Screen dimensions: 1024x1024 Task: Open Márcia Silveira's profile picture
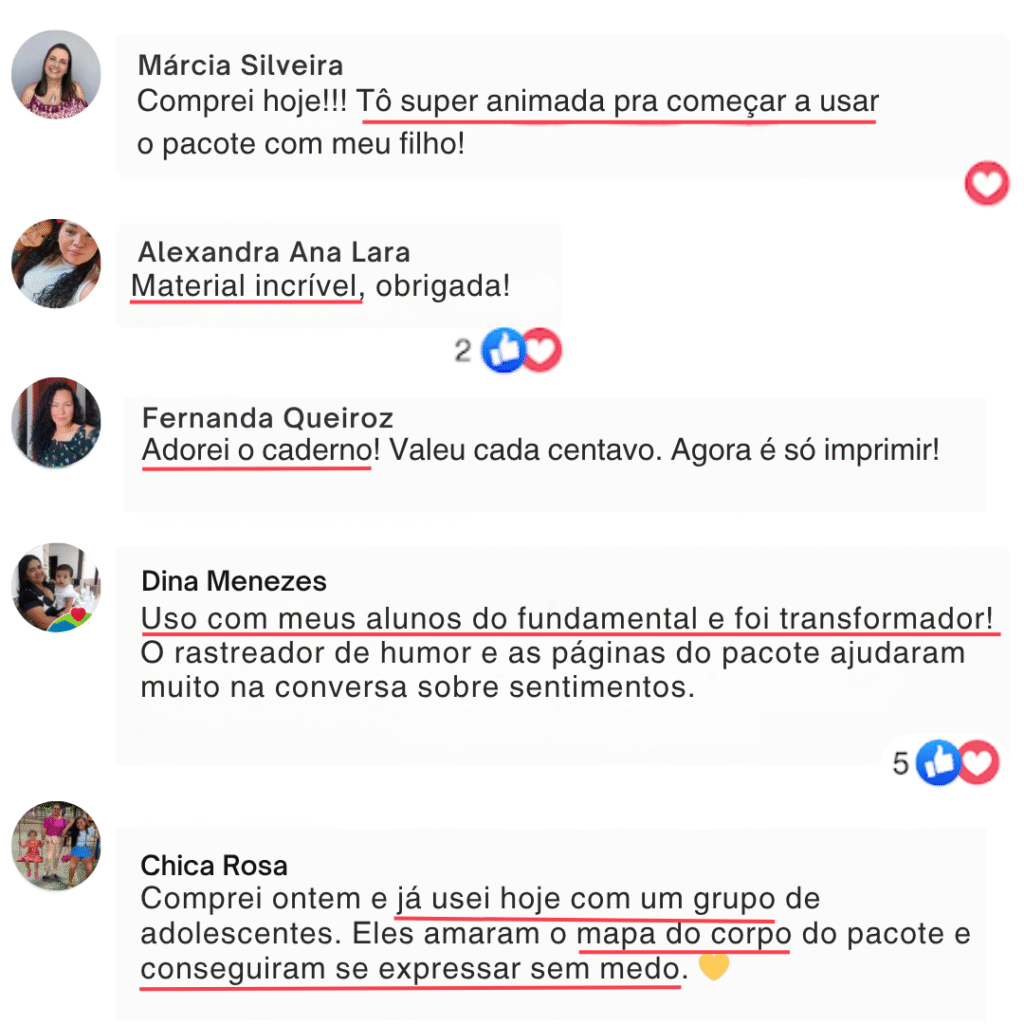pos(56,74)
